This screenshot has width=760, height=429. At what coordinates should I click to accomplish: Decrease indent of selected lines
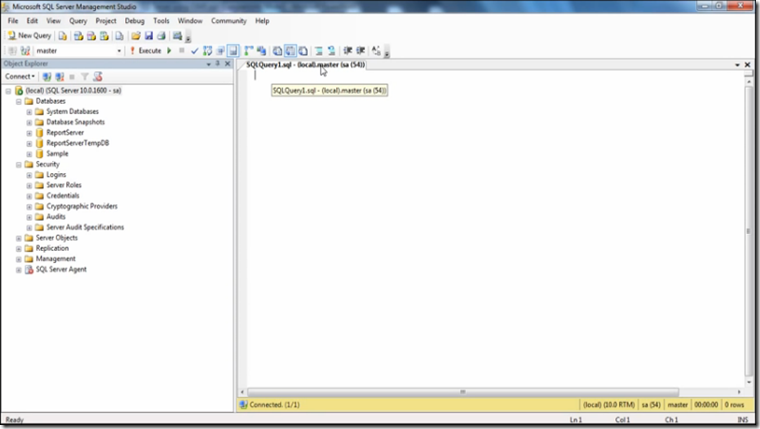point(348,50)
